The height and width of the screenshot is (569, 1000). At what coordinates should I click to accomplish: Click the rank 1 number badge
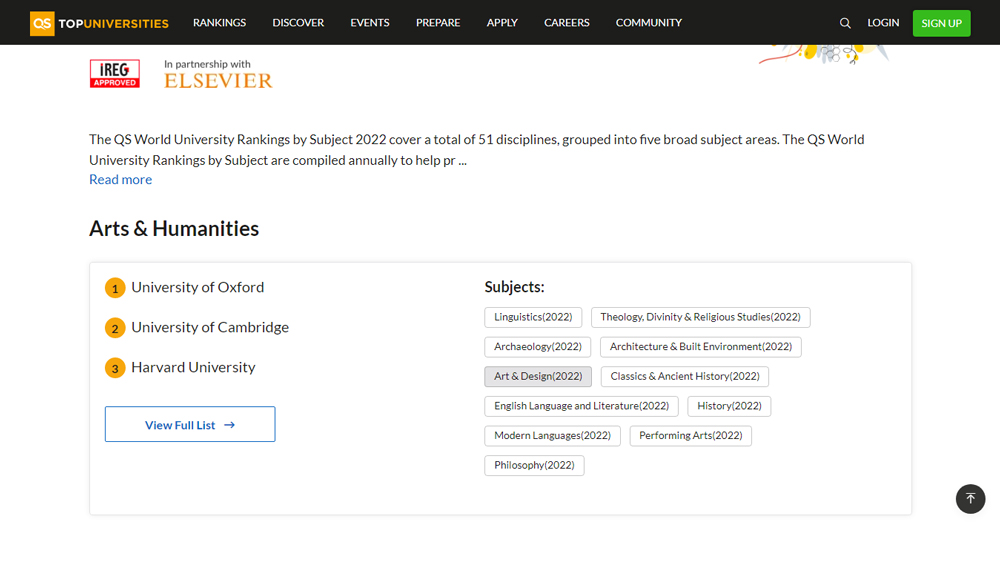click(x=115, y=288)
